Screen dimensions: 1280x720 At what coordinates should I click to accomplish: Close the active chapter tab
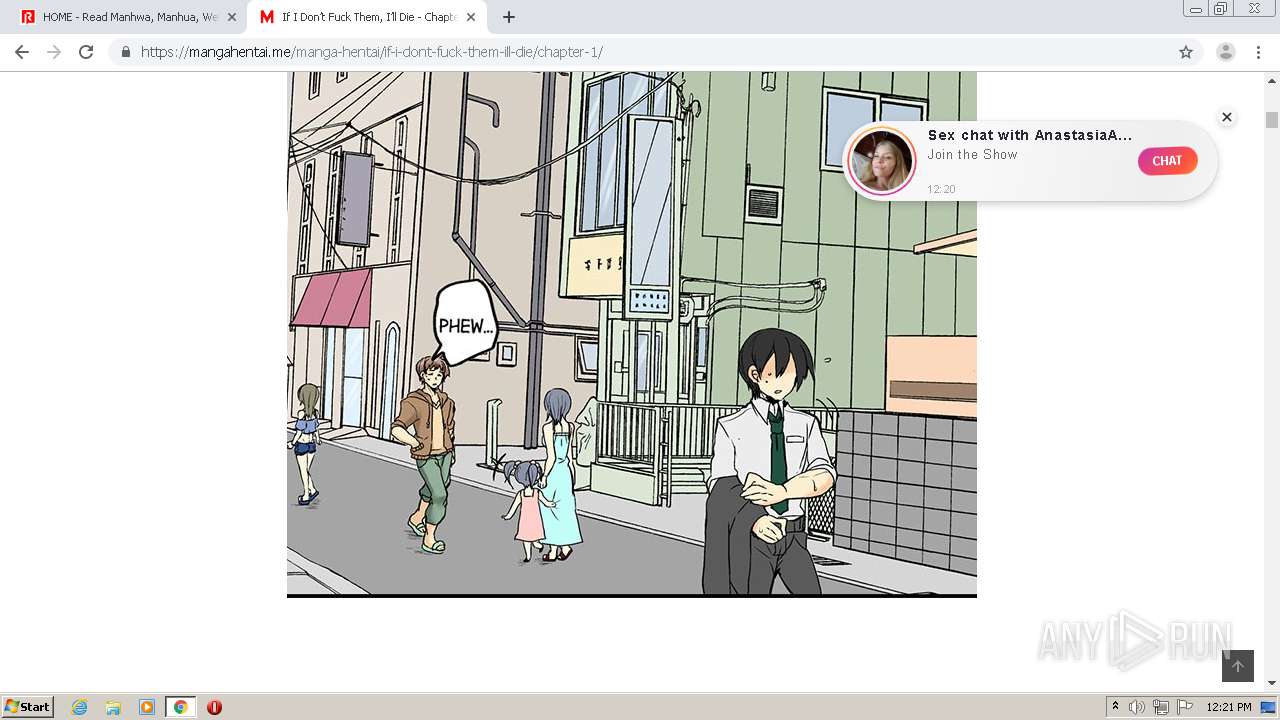point(470,17)
